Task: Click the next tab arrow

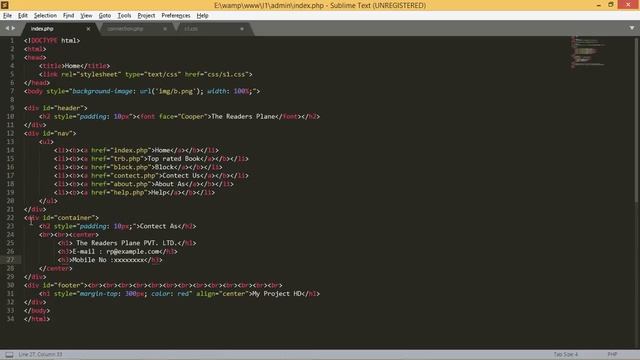Action: coord(13,28)
